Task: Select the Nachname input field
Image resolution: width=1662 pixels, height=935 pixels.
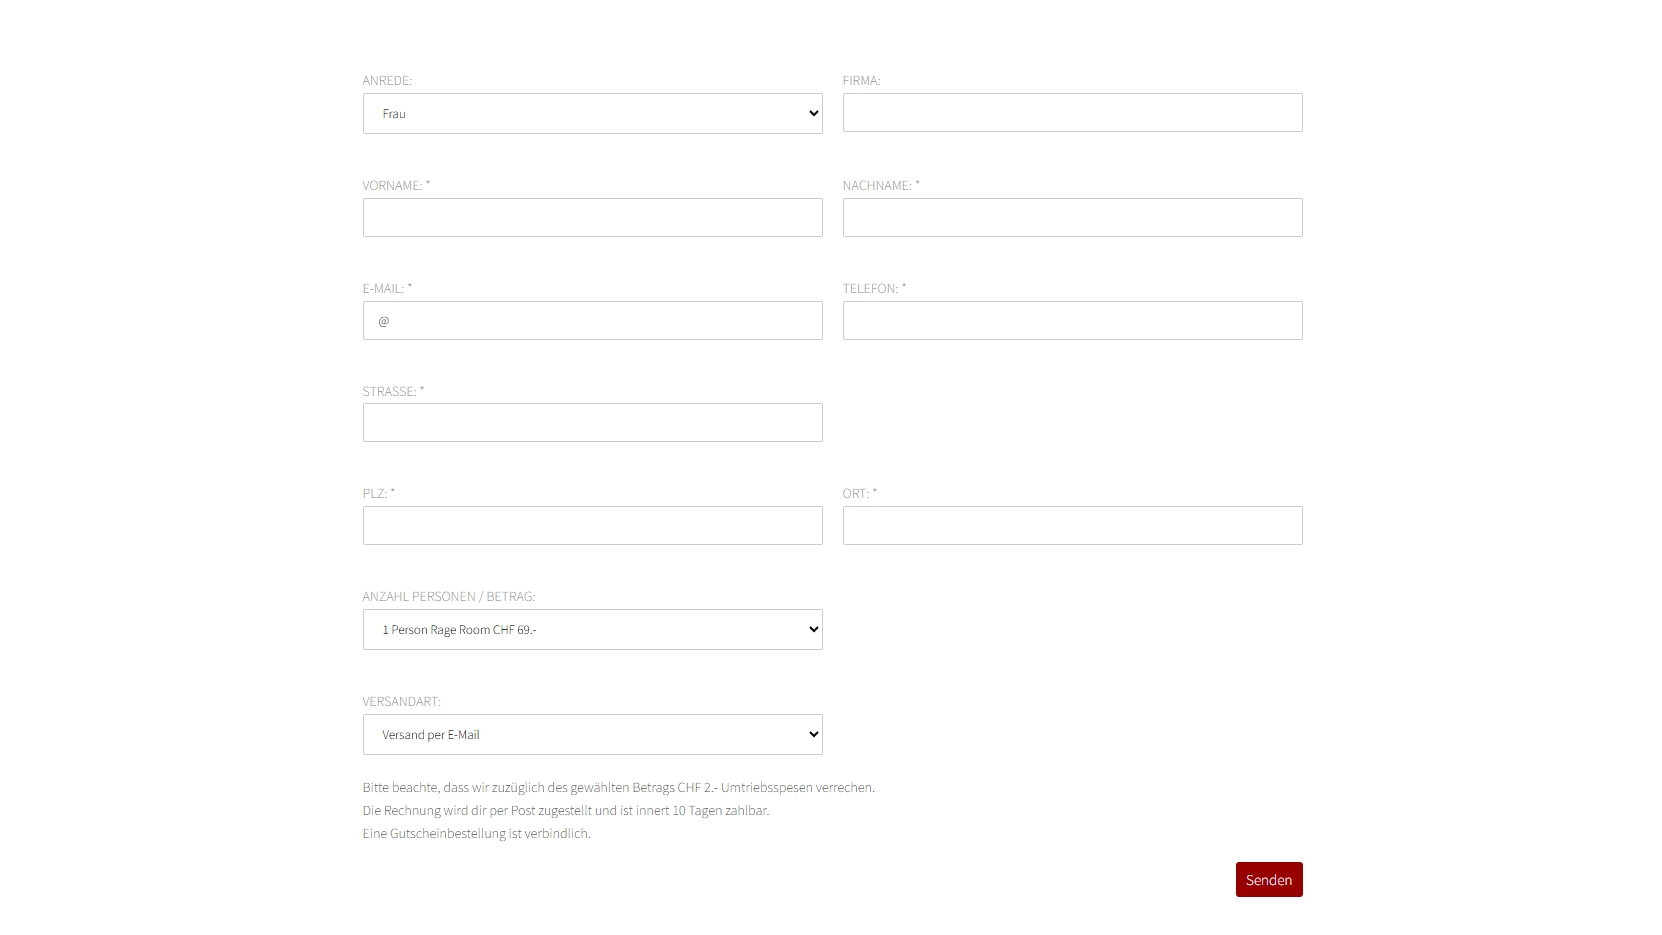Action: (x=1072, y=217)
